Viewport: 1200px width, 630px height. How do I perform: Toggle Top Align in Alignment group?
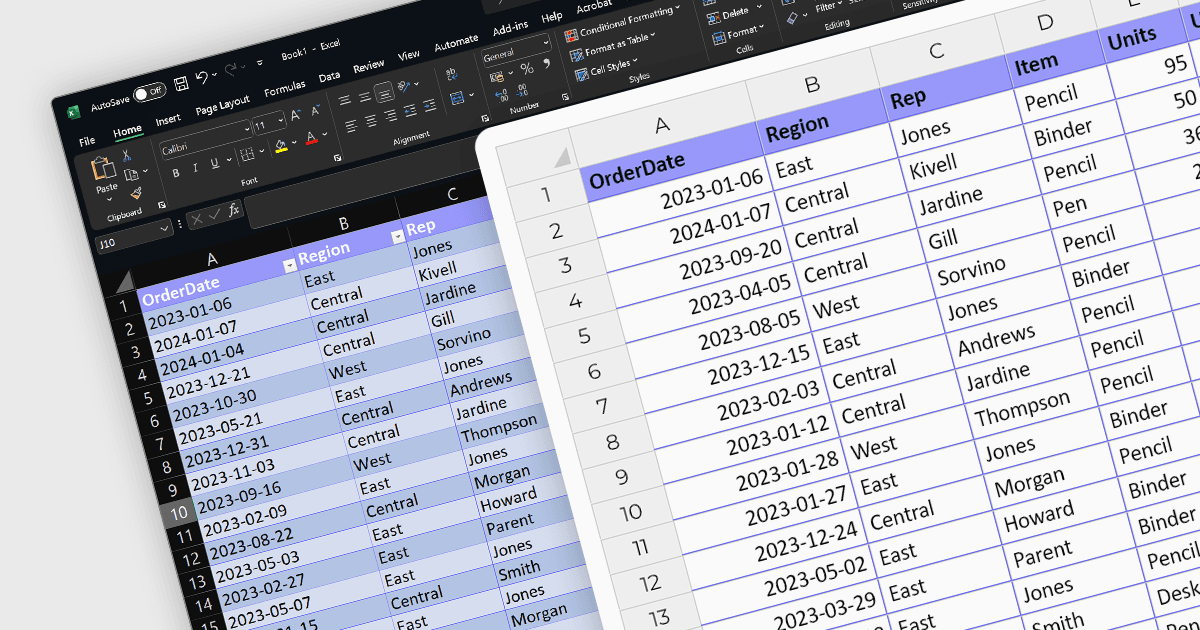[x=344, y=100]
